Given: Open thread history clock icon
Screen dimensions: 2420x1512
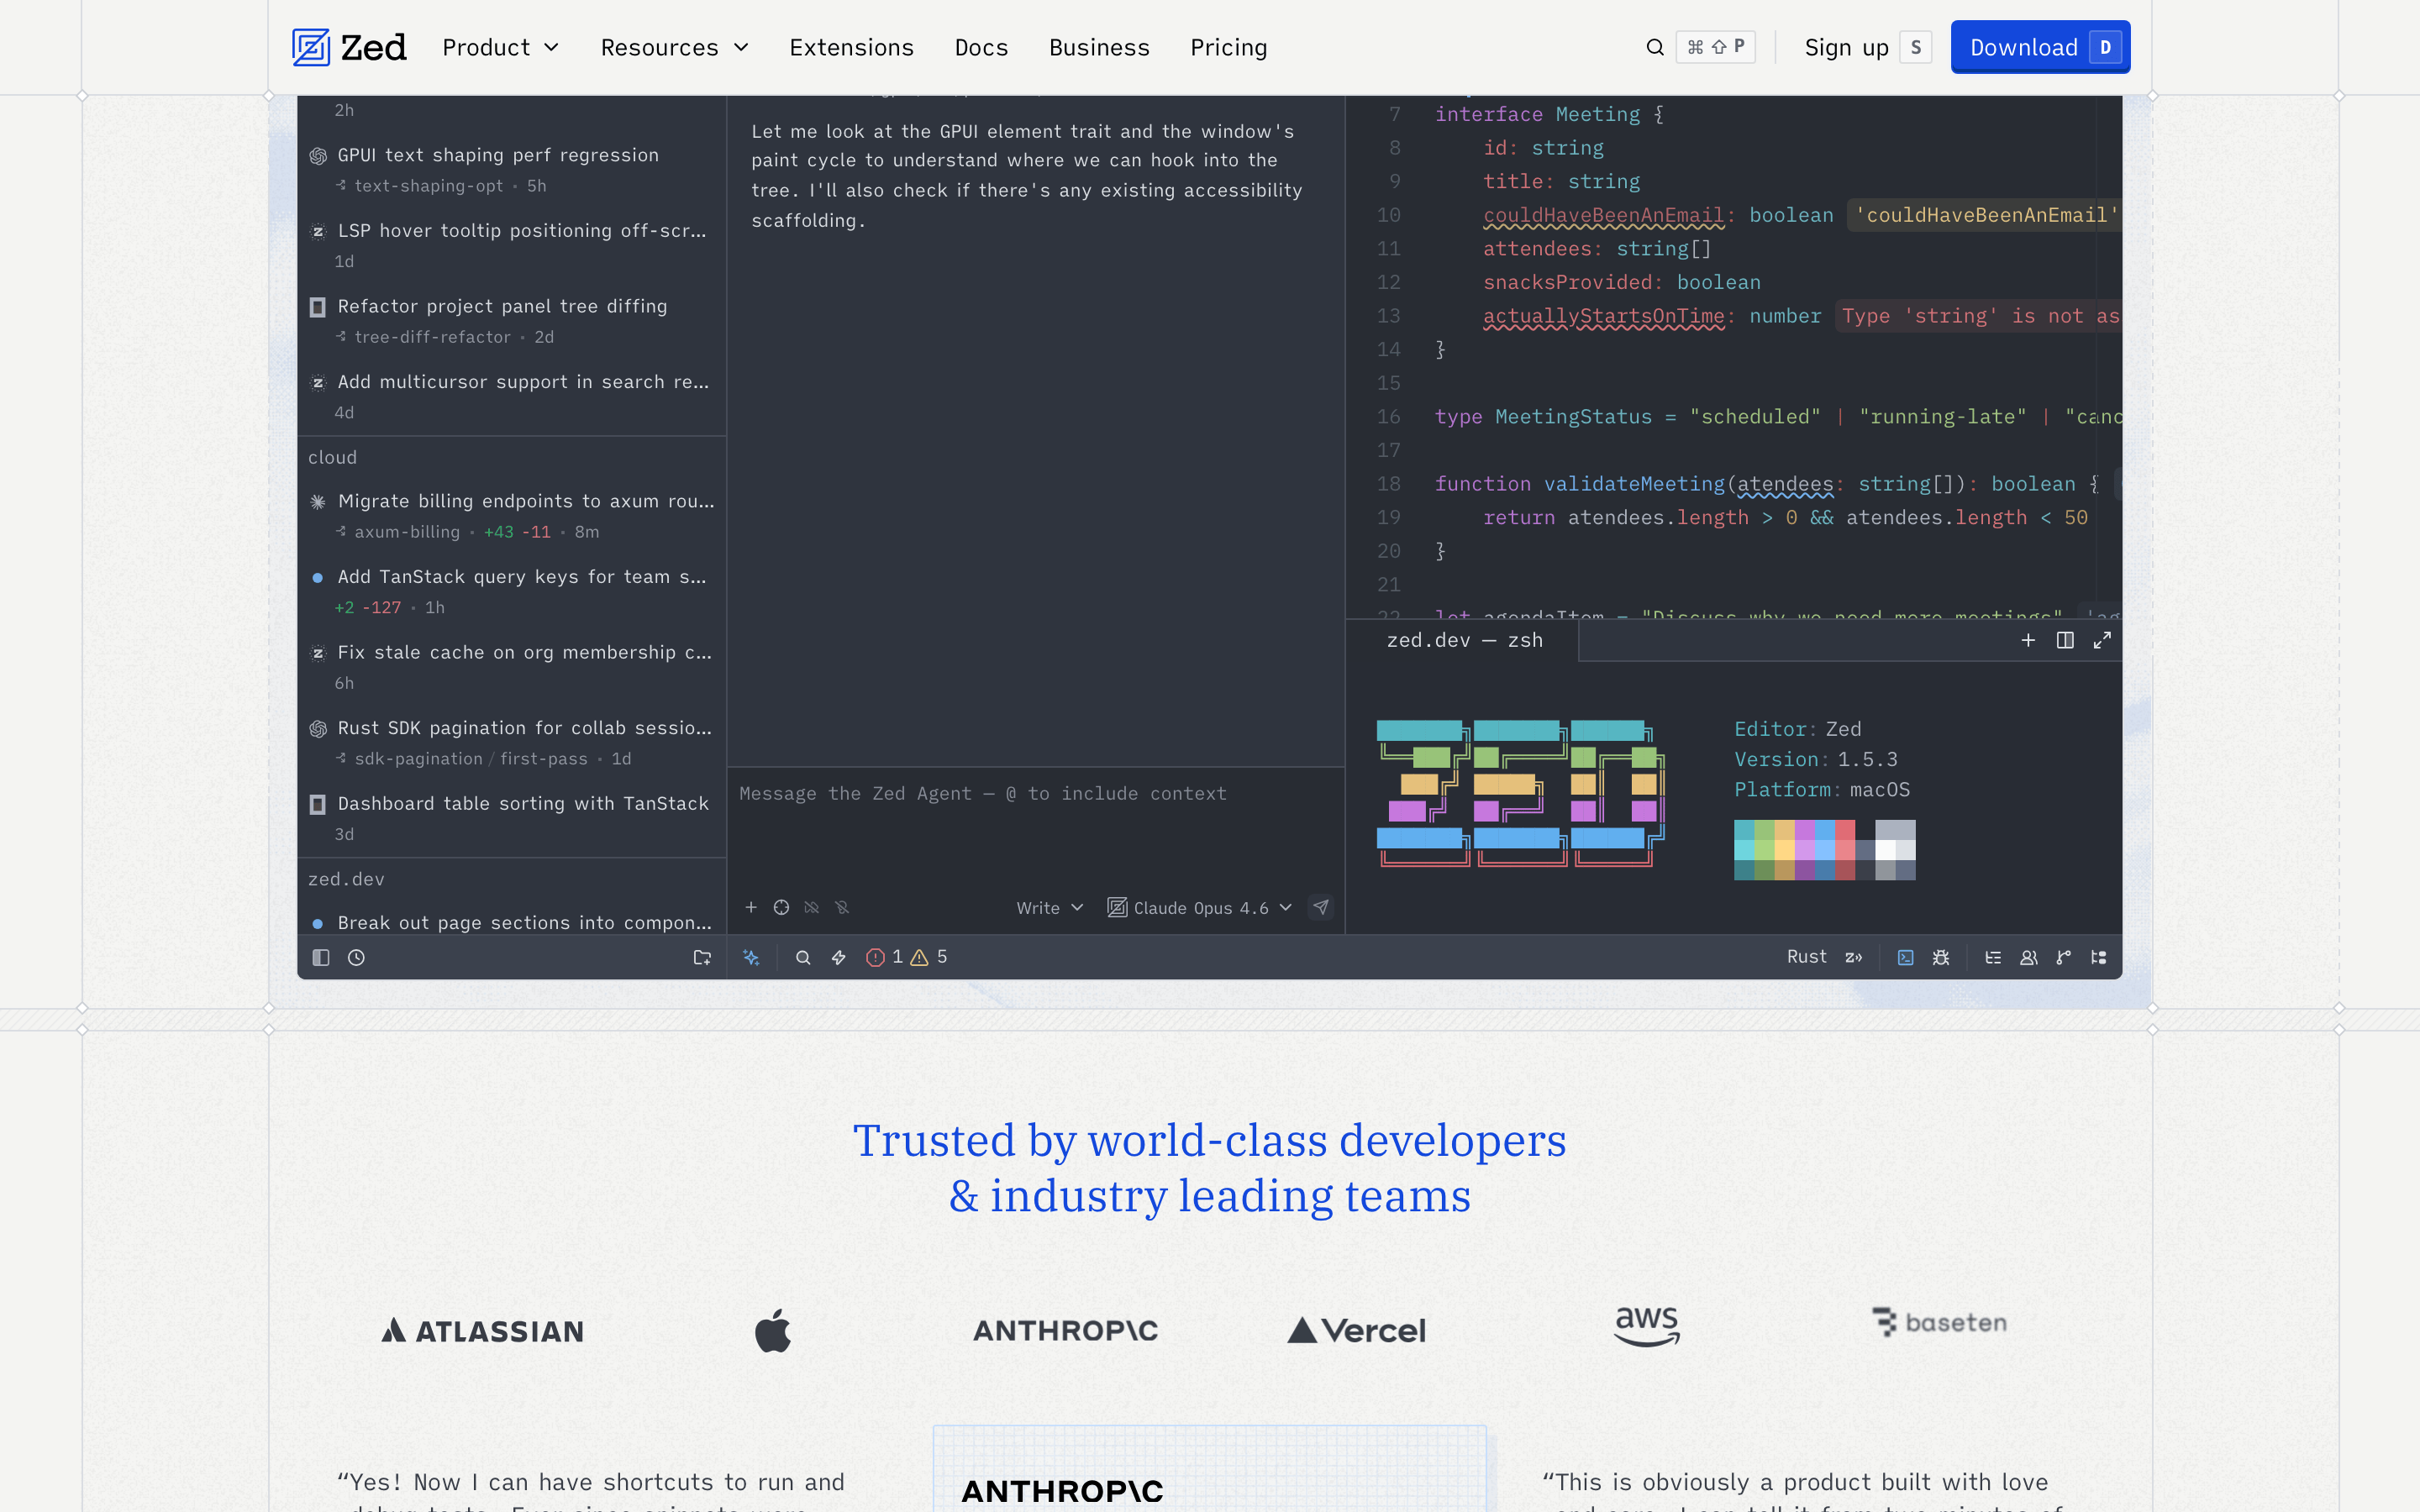Looking at the screenshot, I should tap(356, 957).
